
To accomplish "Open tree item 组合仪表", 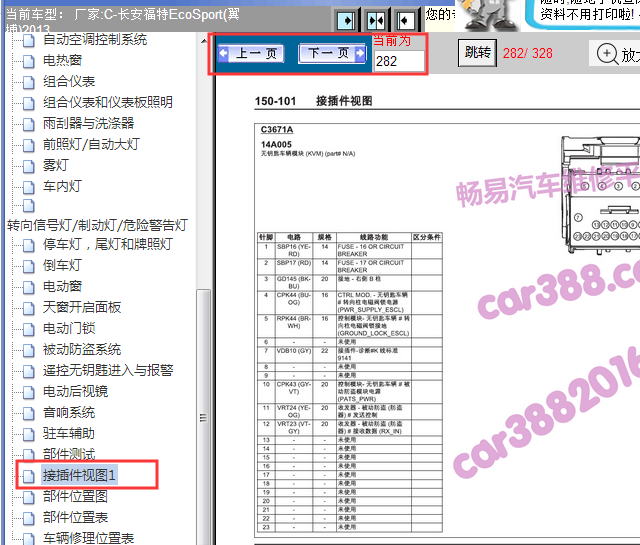I will pyautogui.click(x=69, y=82).
